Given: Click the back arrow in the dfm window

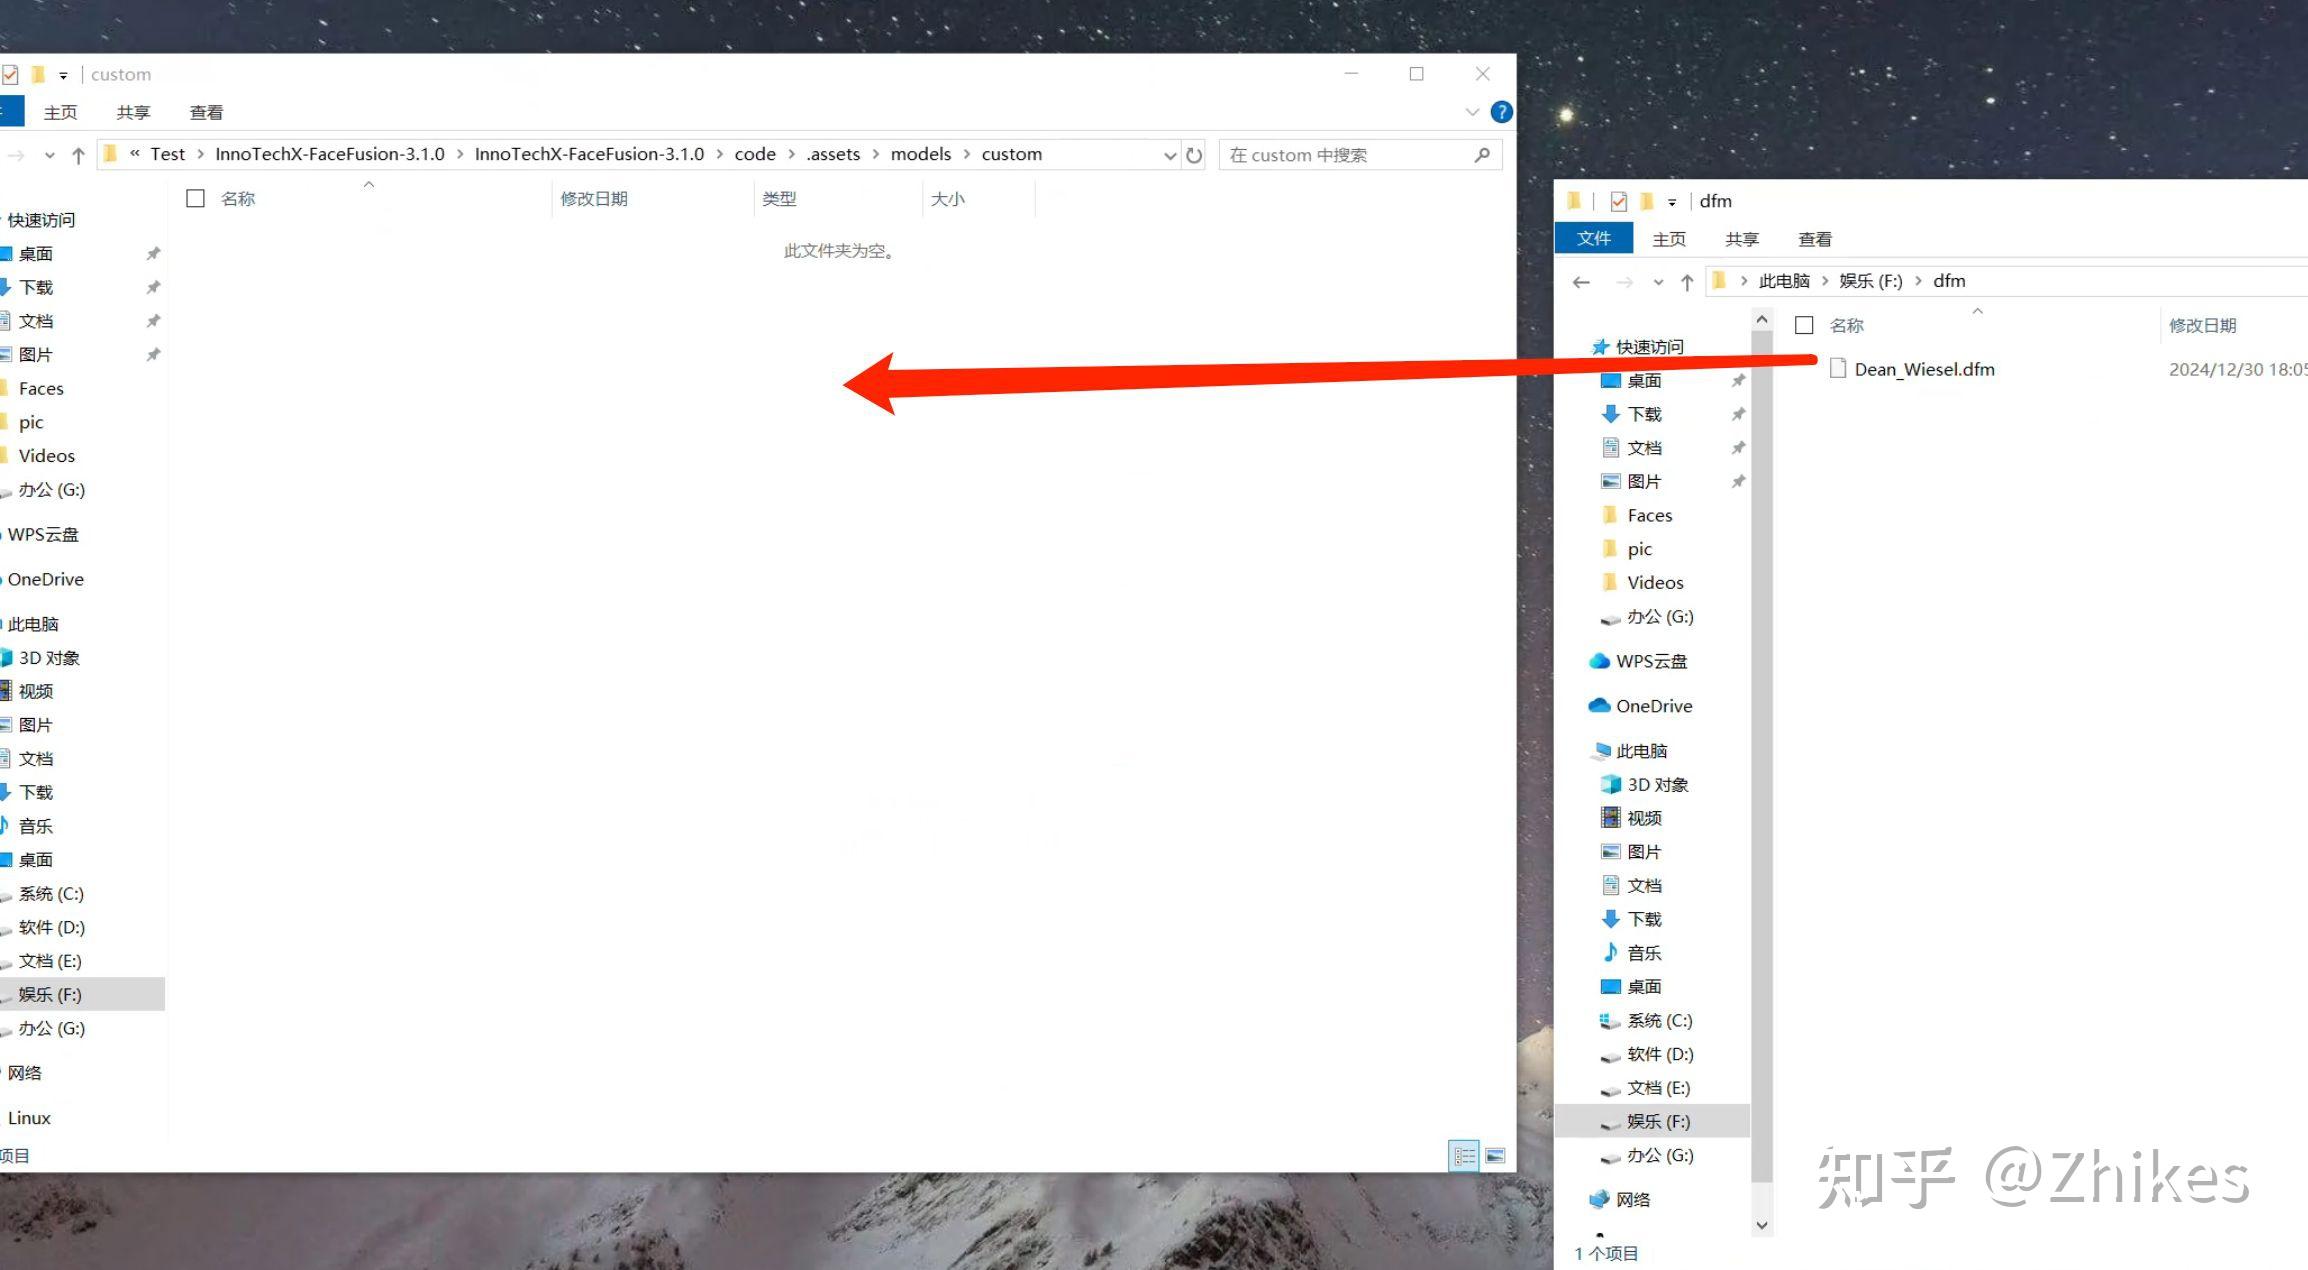Looking at the screenshot, I should [x=1580, y=282].
